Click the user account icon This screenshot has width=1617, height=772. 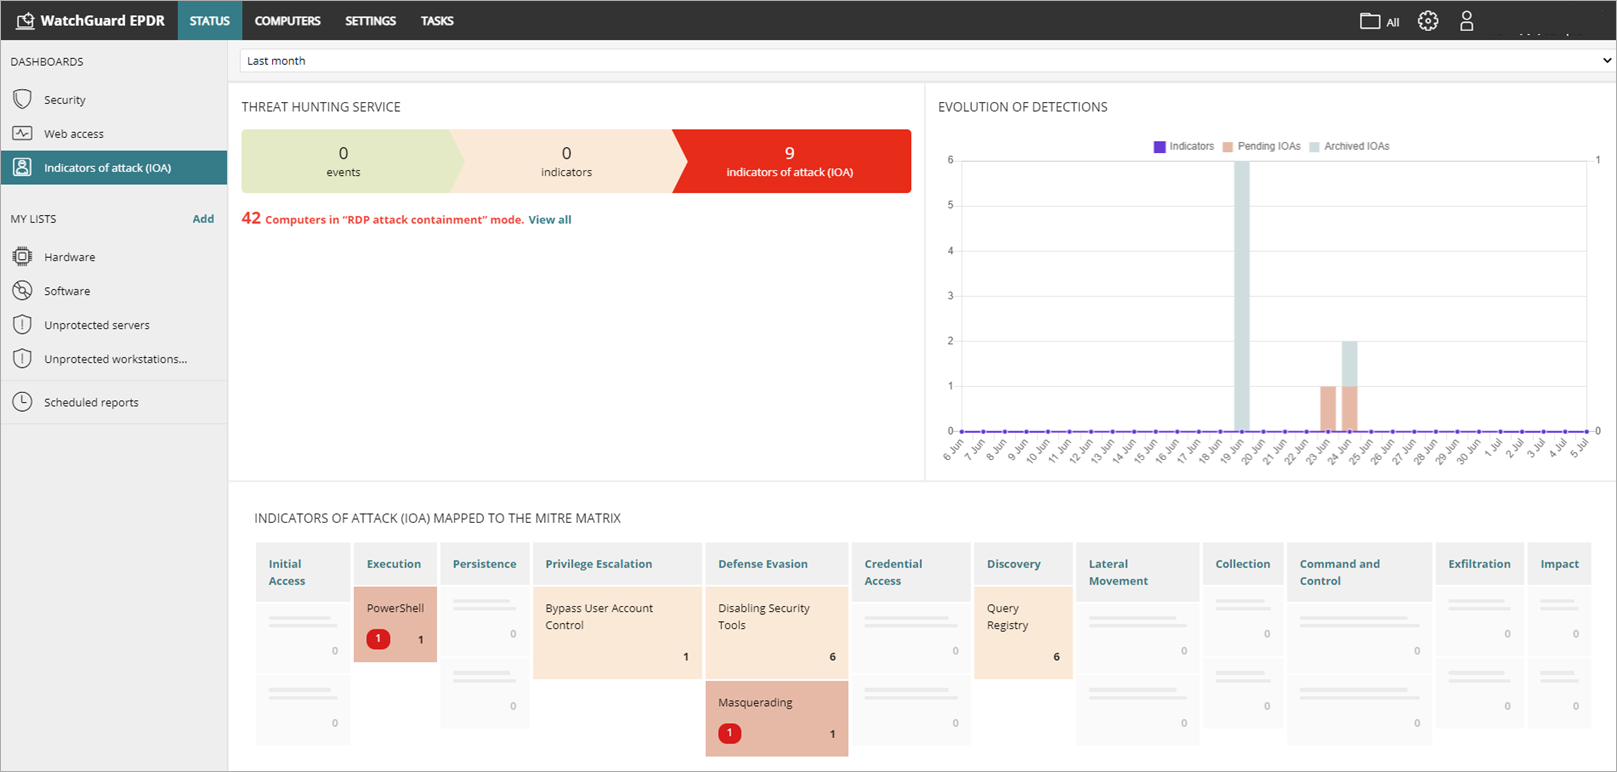pyautogui.click(x=1466, y=21)
